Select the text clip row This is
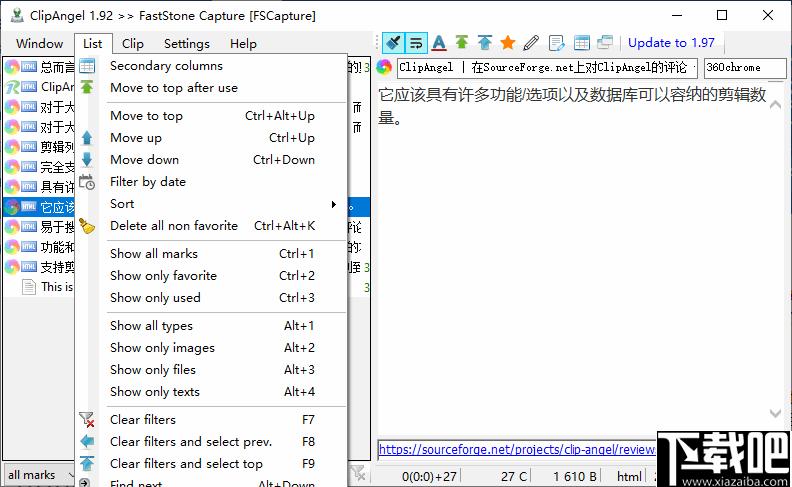The image size is (792, 487). (x=39, y=287)
